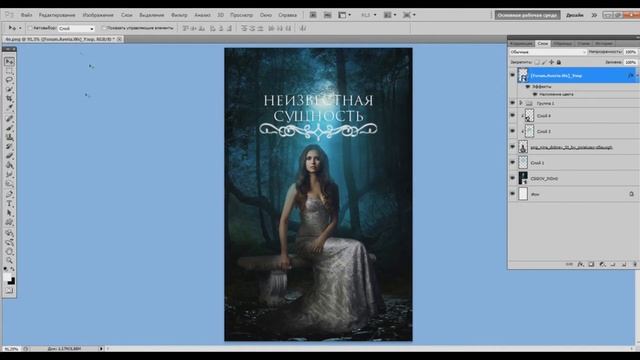
Task: Open the Автовыбор Слой dropdown
Action: [76, 29]
